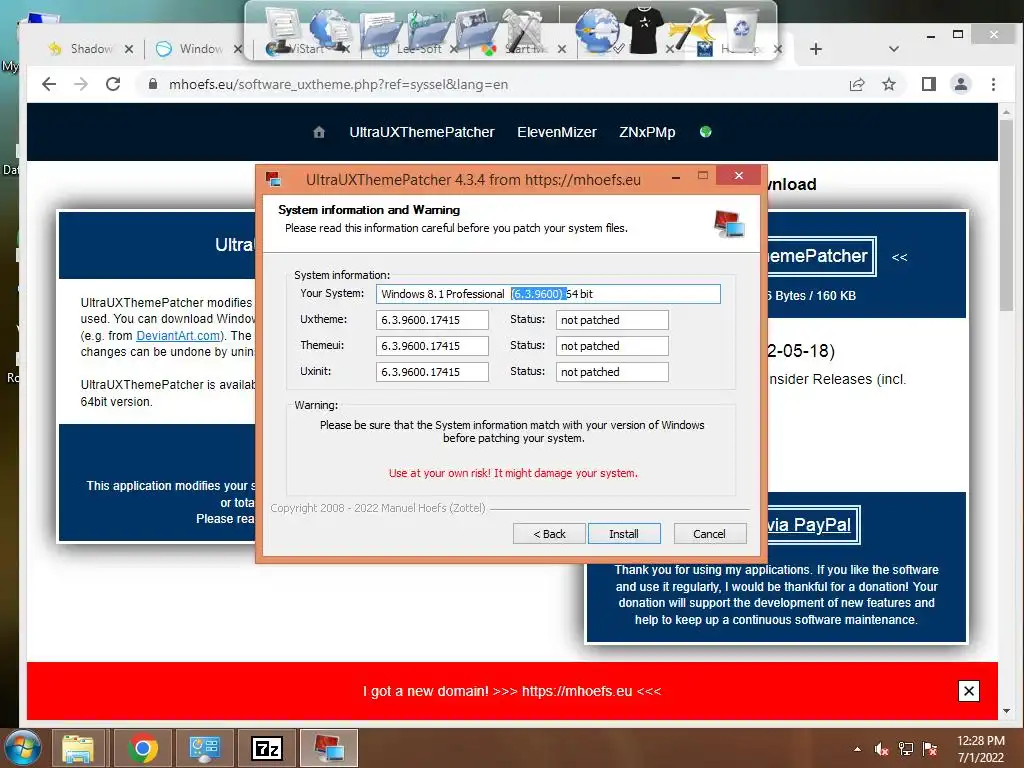
Task: Open Chrome profile avatar
Action: (x=961, y=84)
